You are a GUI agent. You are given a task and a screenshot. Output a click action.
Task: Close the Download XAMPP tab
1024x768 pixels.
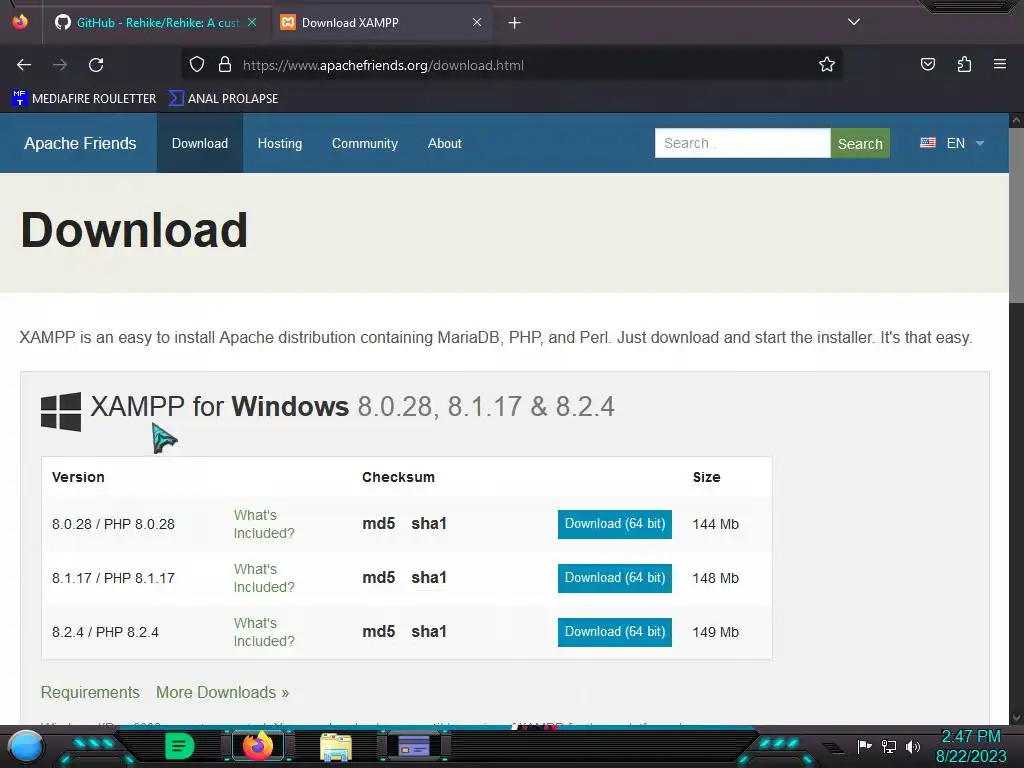(x=477, y=22)
